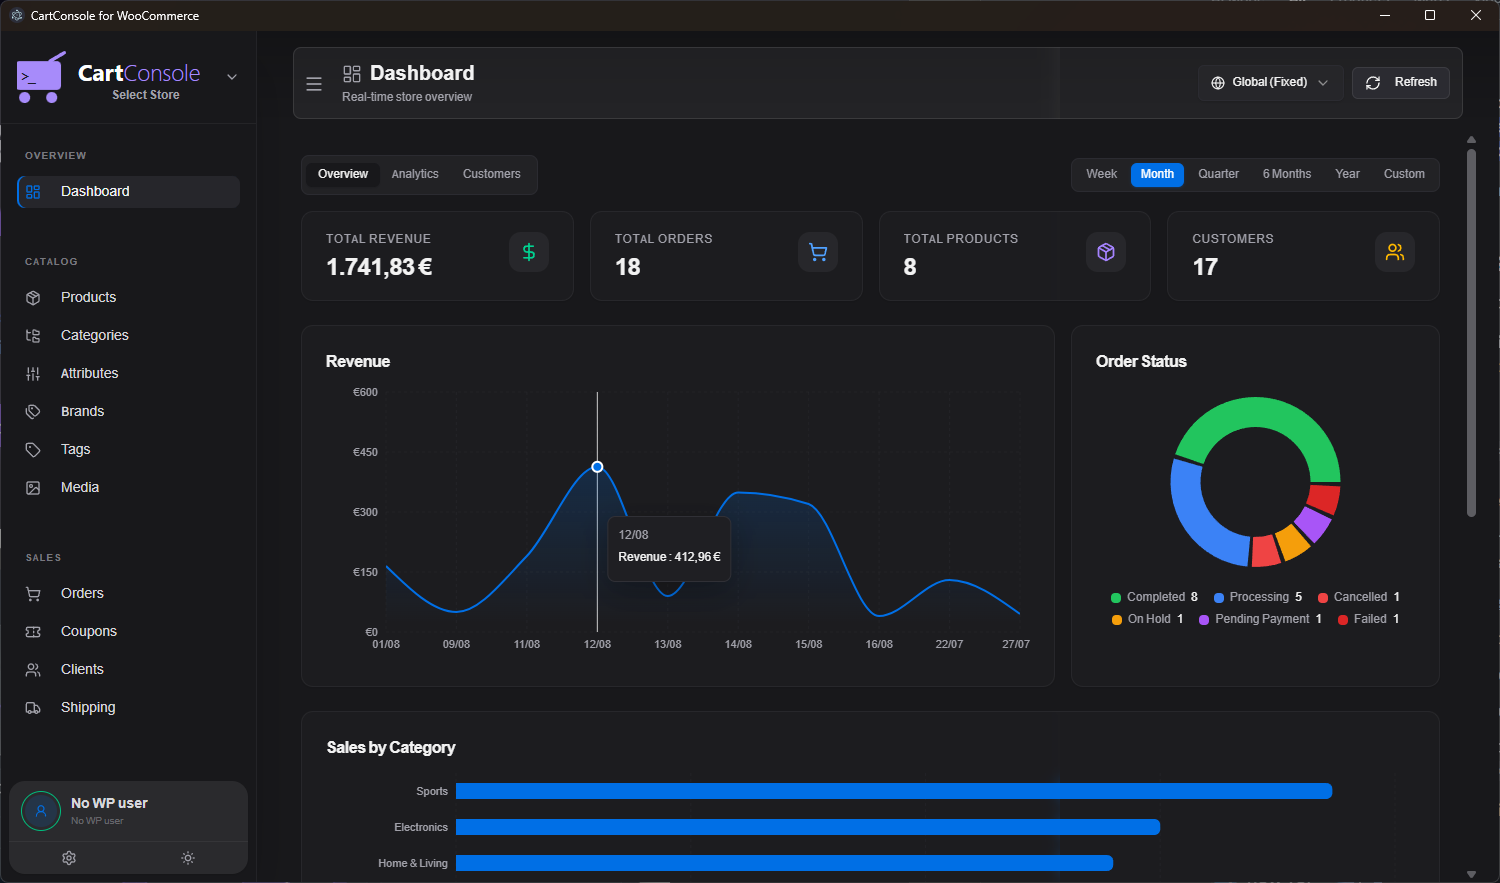Click the Coupons ticket icon in the sidebar

(33, 632)
